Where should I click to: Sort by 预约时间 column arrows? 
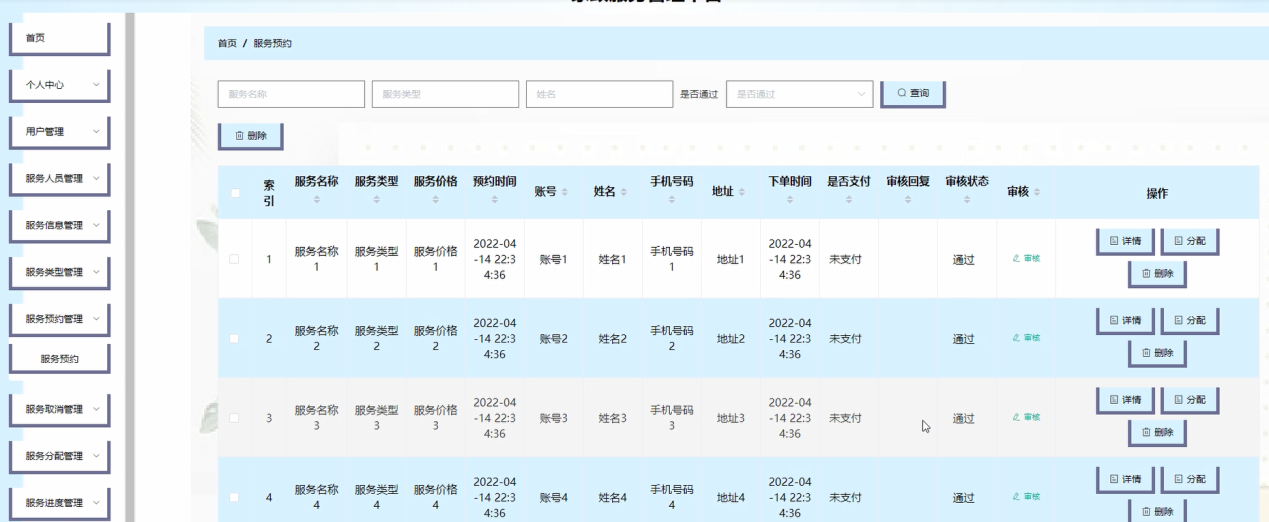pos(494,201)
